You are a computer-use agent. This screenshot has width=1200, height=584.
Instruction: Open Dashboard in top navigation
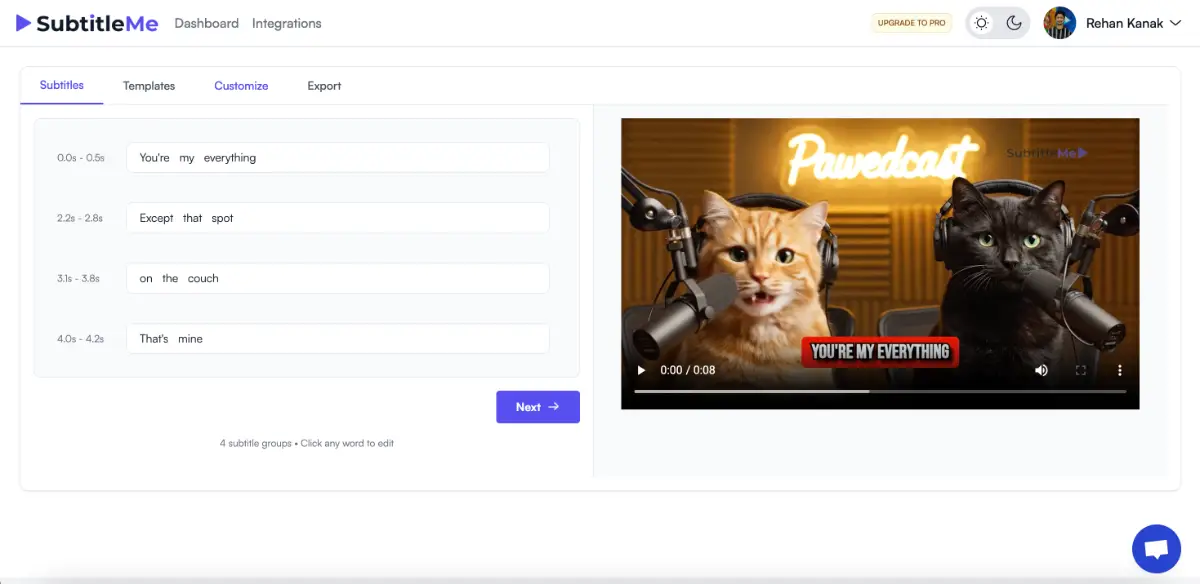(206, 23)
